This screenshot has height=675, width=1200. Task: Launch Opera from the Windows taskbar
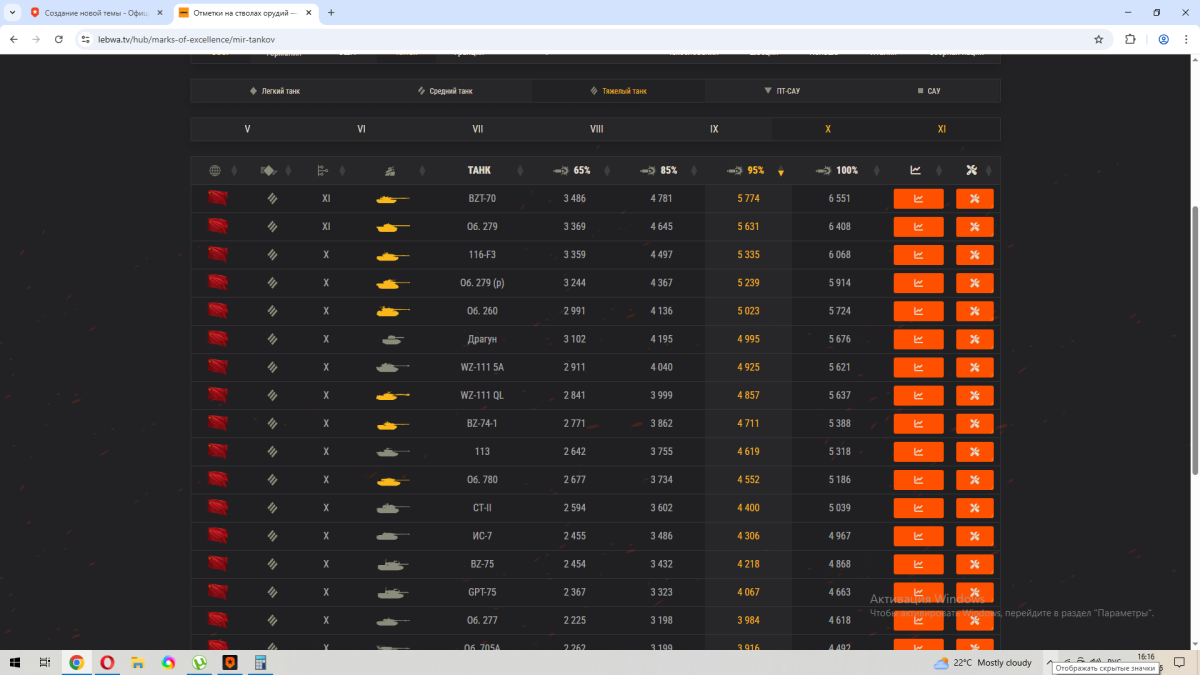click(x=107, y=662)
